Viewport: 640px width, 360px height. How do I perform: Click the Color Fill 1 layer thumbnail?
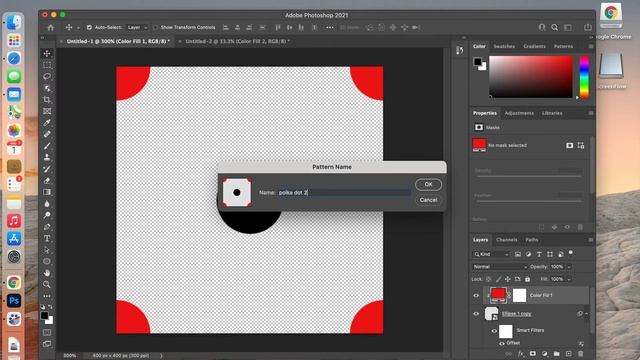coord(498,295)
